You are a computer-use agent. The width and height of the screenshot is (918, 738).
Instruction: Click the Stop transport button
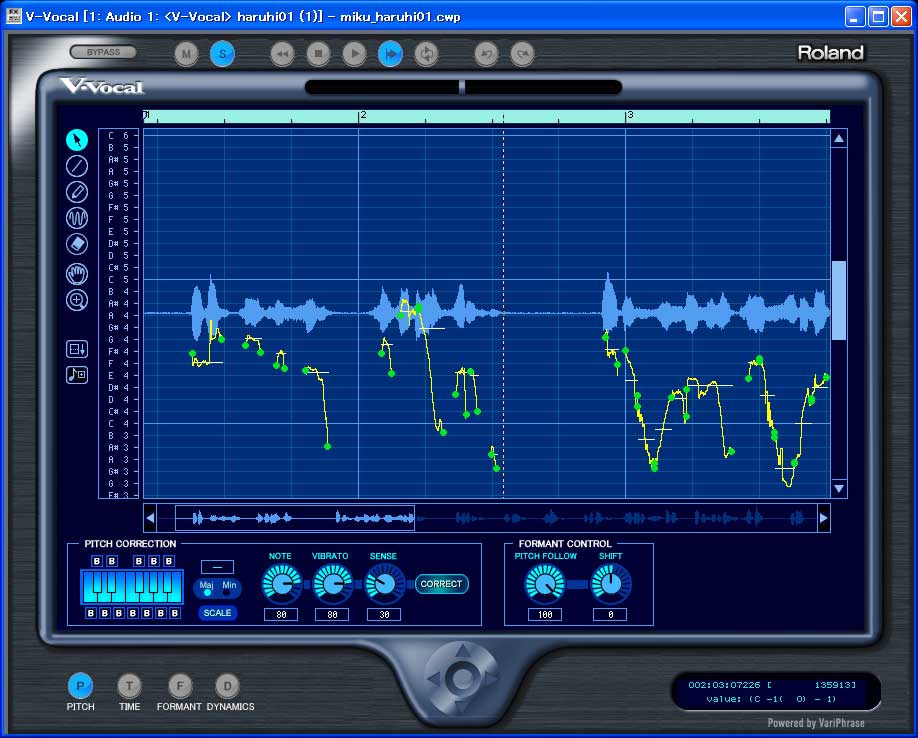pyautogui.click(x=318, y=54)
